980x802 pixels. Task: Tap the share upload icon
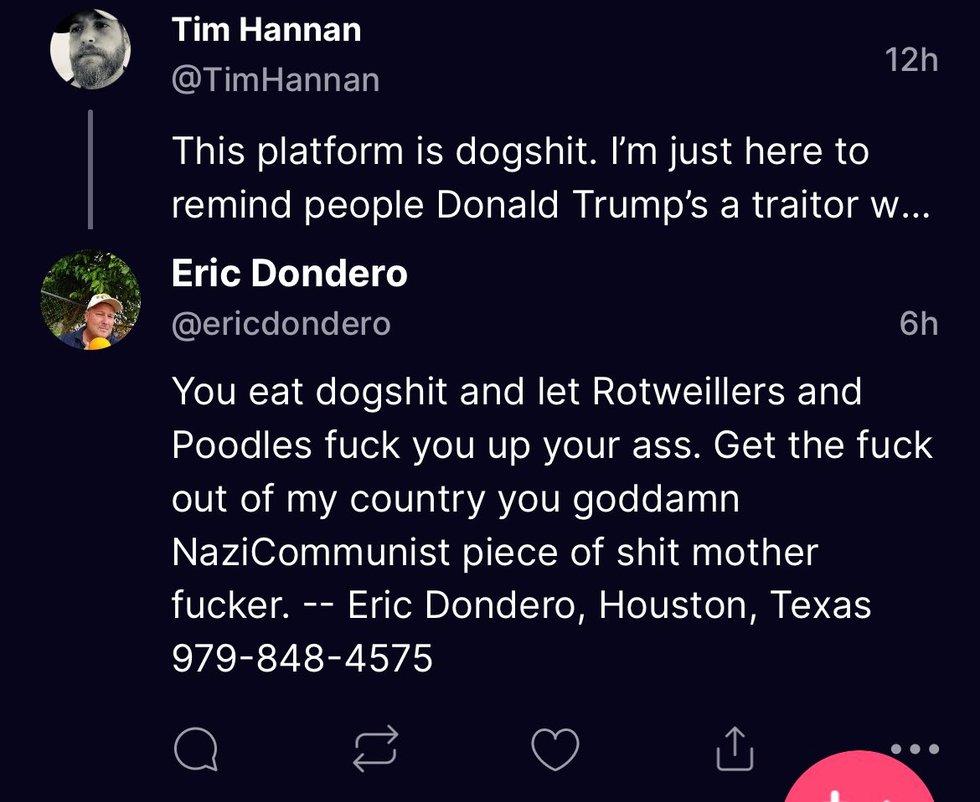pos(733,748)
